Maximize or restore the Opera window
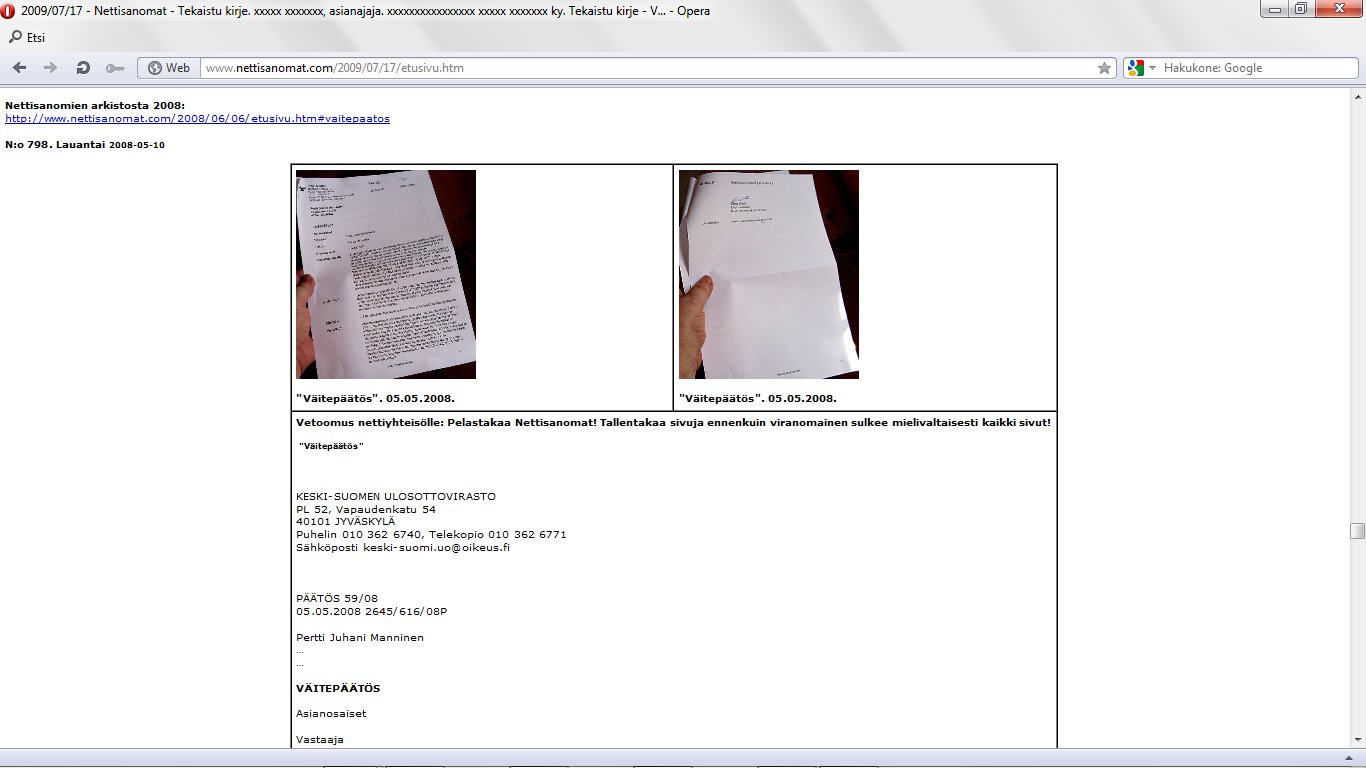Screen dimensions: 1366x768 click(1301, 9)
